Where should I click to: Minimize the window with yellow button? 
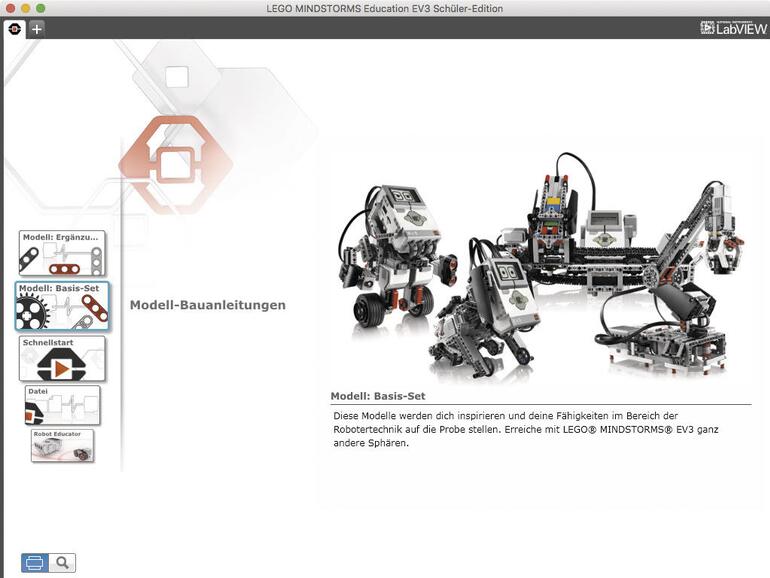[26, 8]
